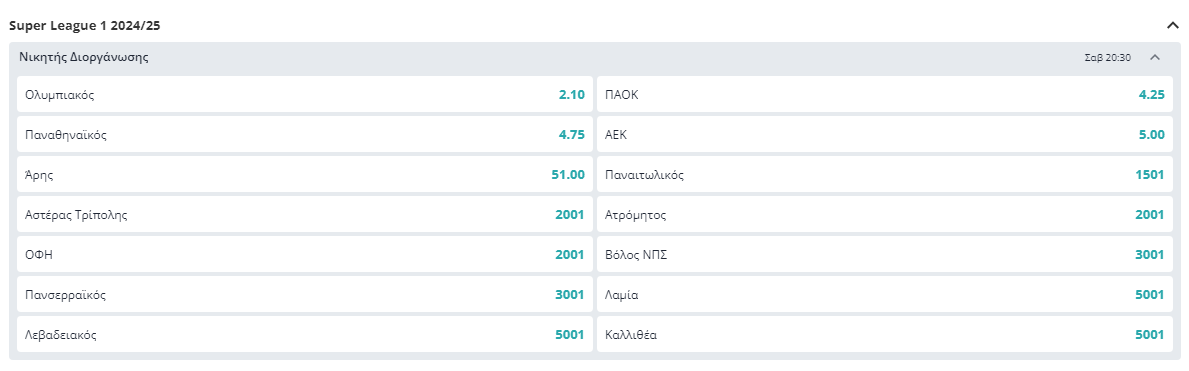
Task: Collapse the Super League 1 2024/25 section
Action: pos(1172,25)
